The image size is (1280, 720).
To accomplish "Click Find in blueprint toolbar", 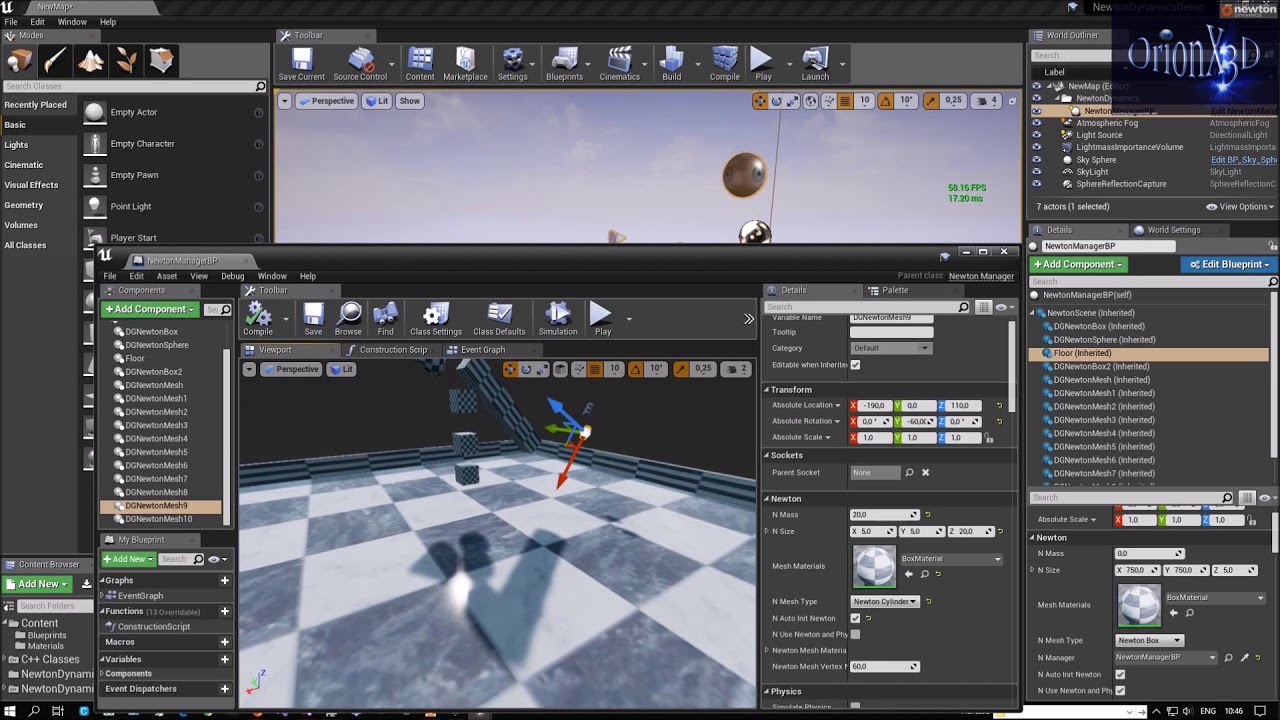I will coord(385,319).
